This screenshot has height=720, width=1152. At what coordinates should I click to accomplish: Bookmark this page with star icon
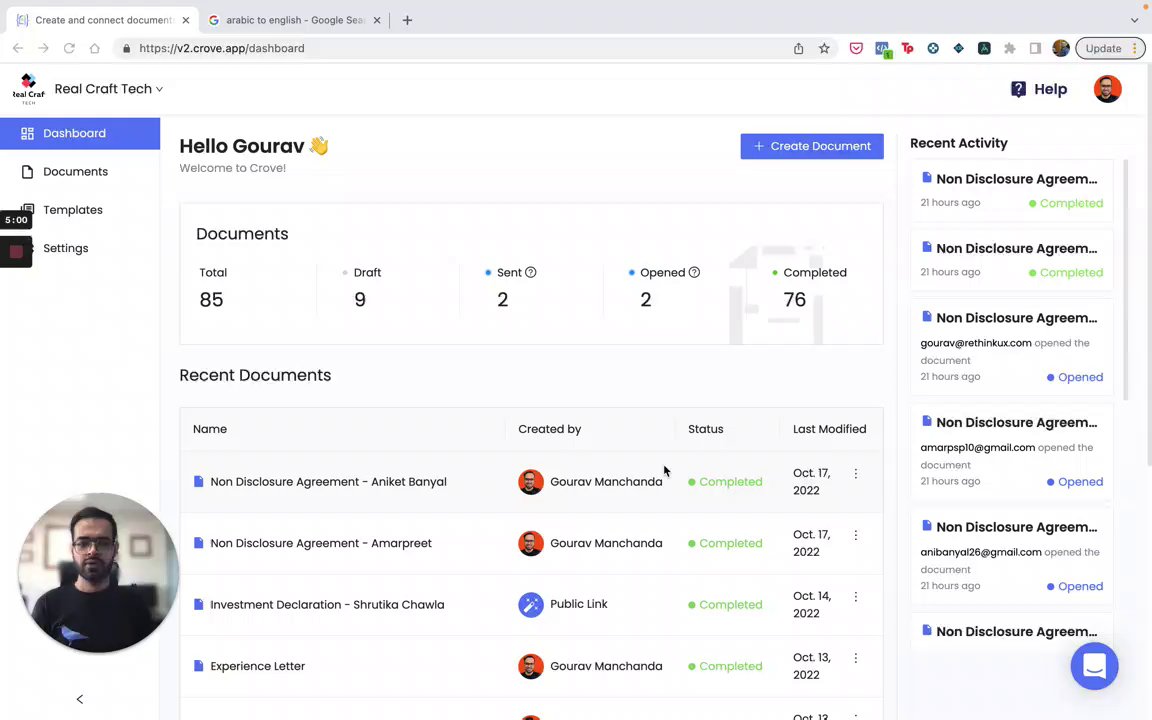(x=824, y=48)
